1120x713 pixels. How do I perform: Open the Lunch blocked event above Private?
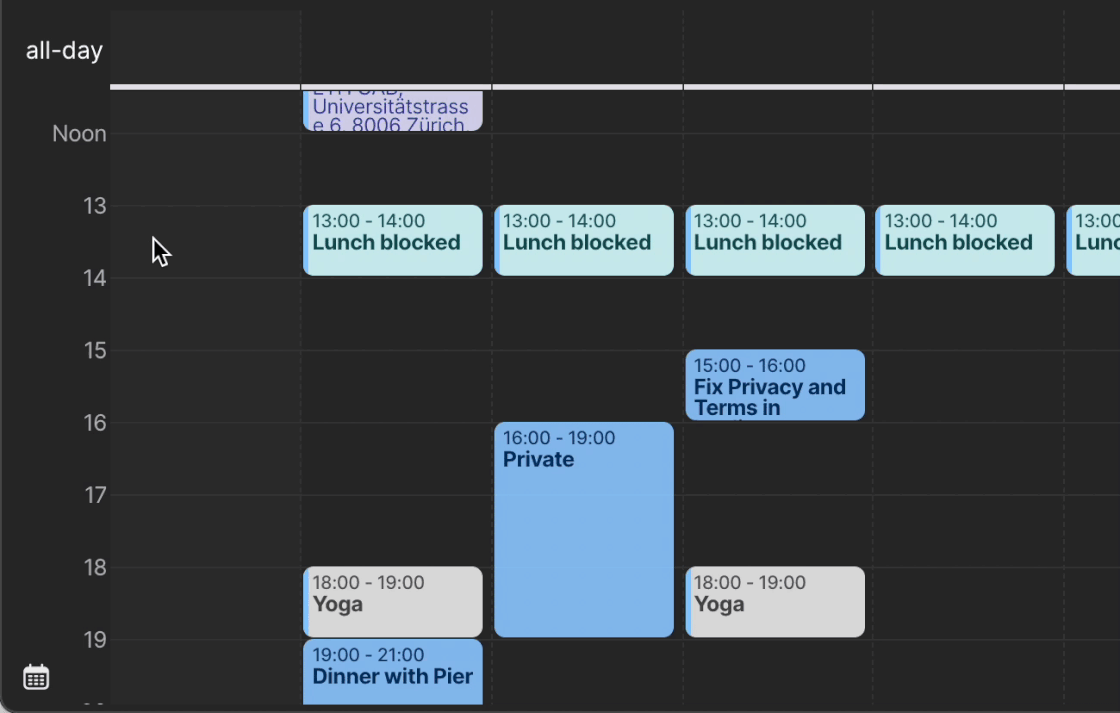click(x=584, y=240)
